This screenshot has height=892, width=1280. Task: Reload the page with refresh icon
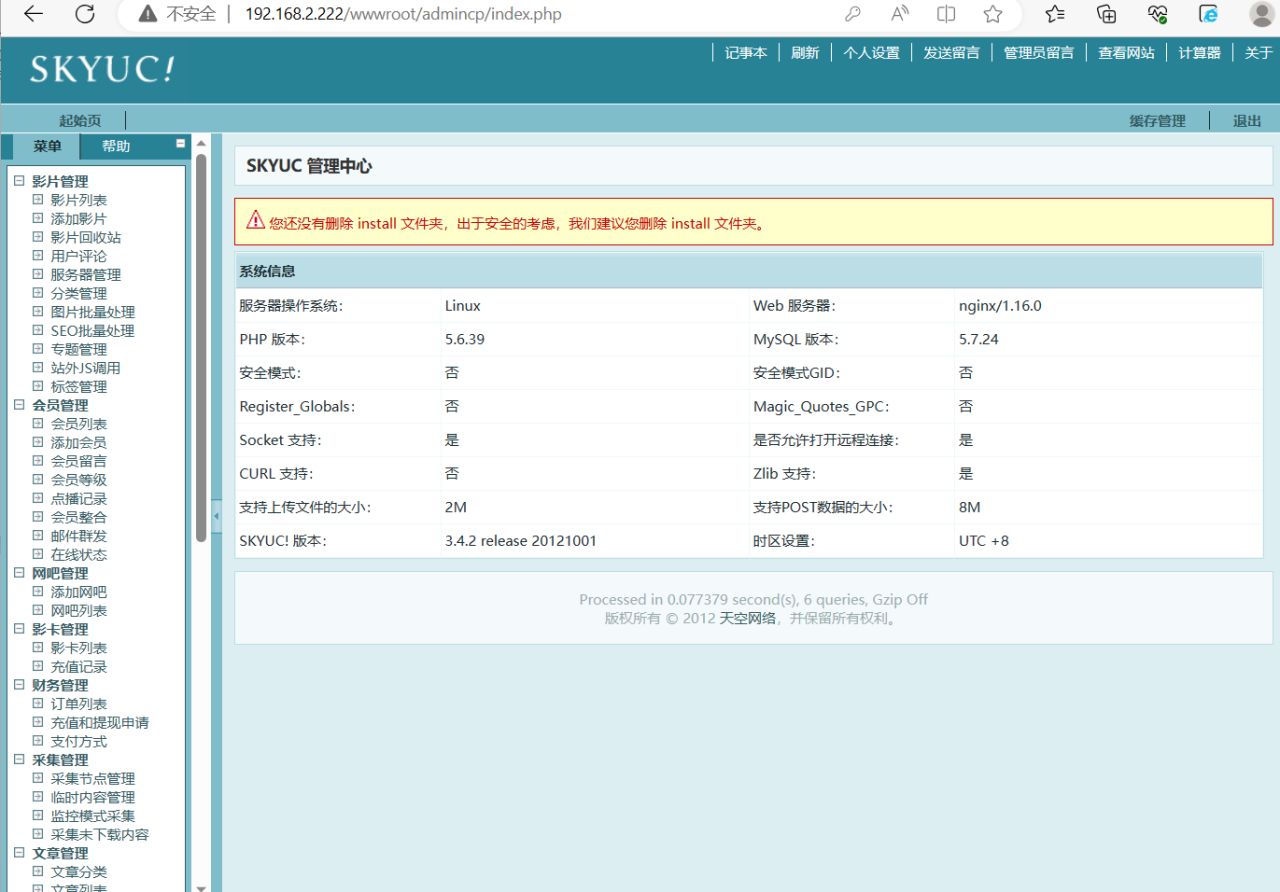85,14
